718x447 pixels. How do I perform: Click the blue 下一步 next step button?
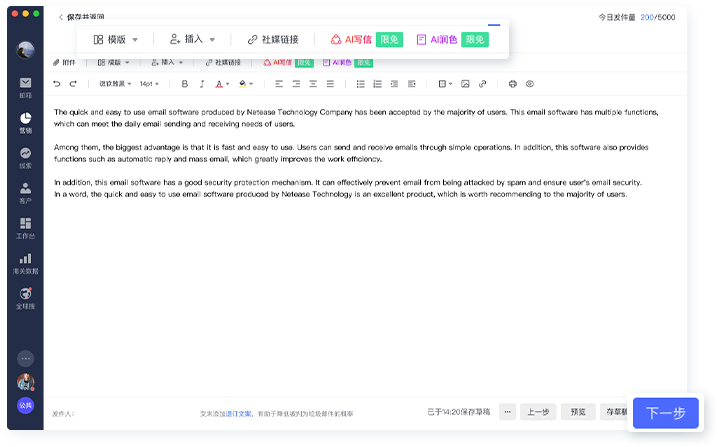pyautogui.click(x=665, y=413)
